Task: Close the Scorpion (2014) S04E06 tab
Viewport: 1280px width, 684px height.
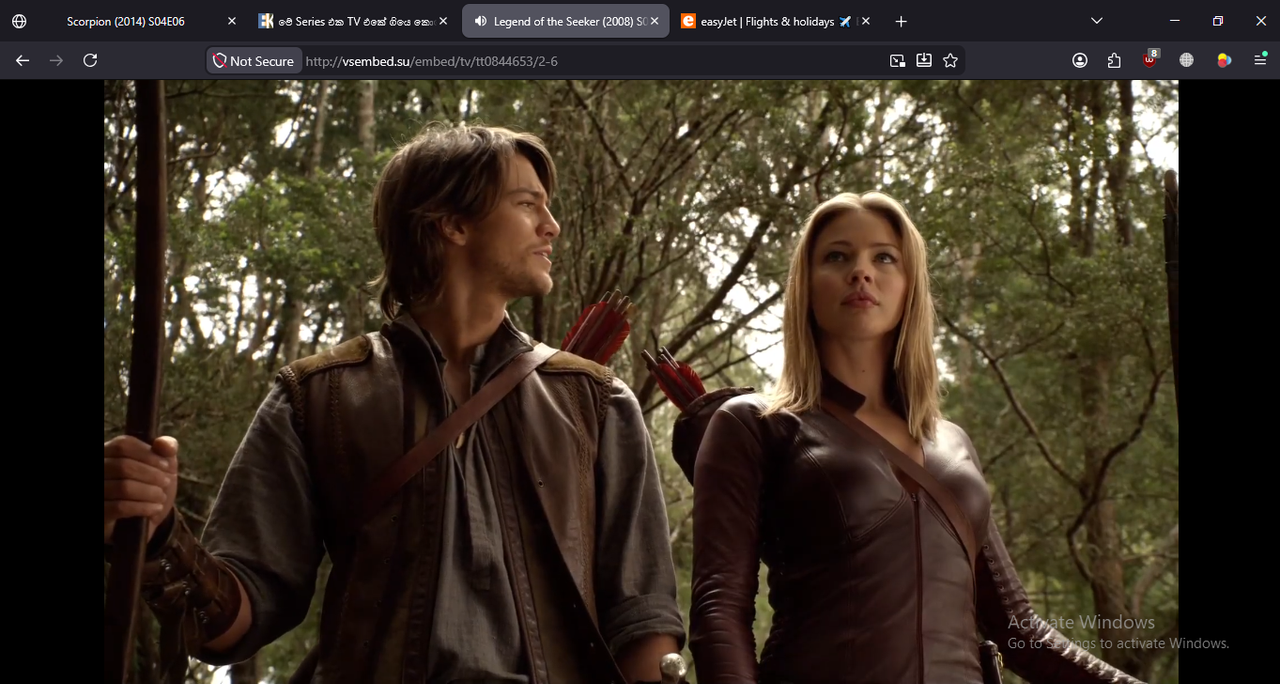Action: (x=232, y=21)
